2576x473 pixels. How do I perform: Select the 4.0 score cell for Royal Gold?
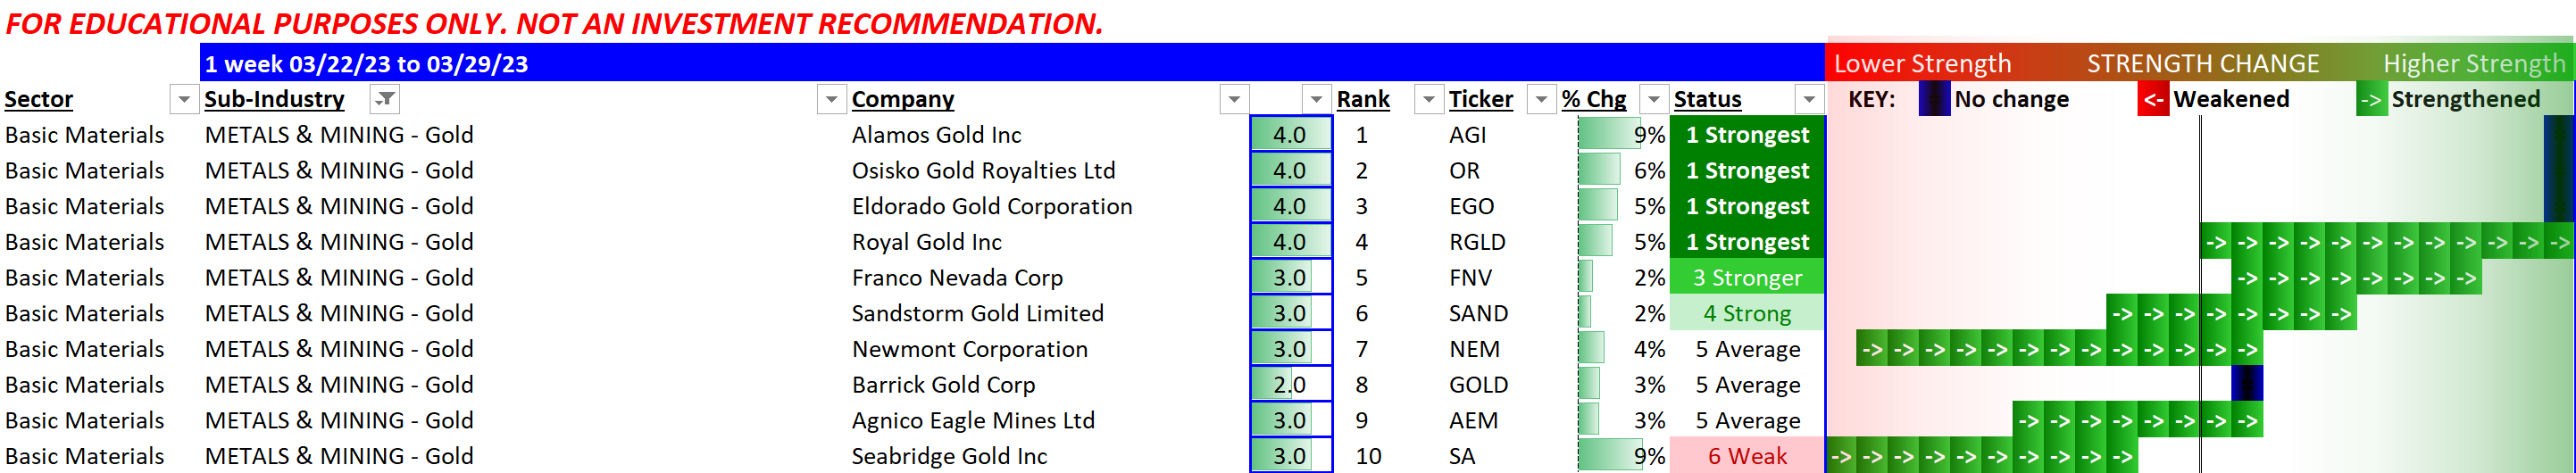tap(1290, 242)
